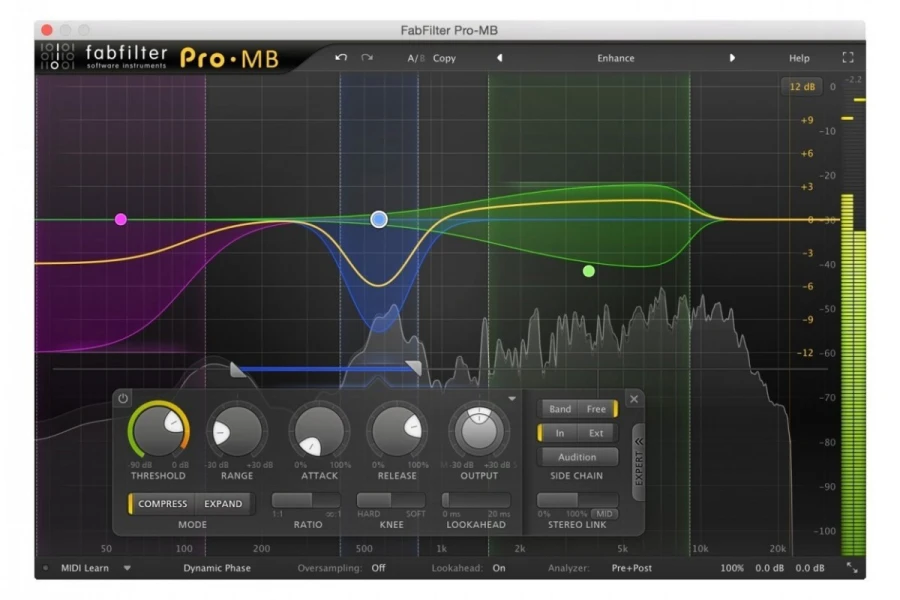Choose Ext side chain input
Viewport: 900px width, 600px height.
click(596, 433)
